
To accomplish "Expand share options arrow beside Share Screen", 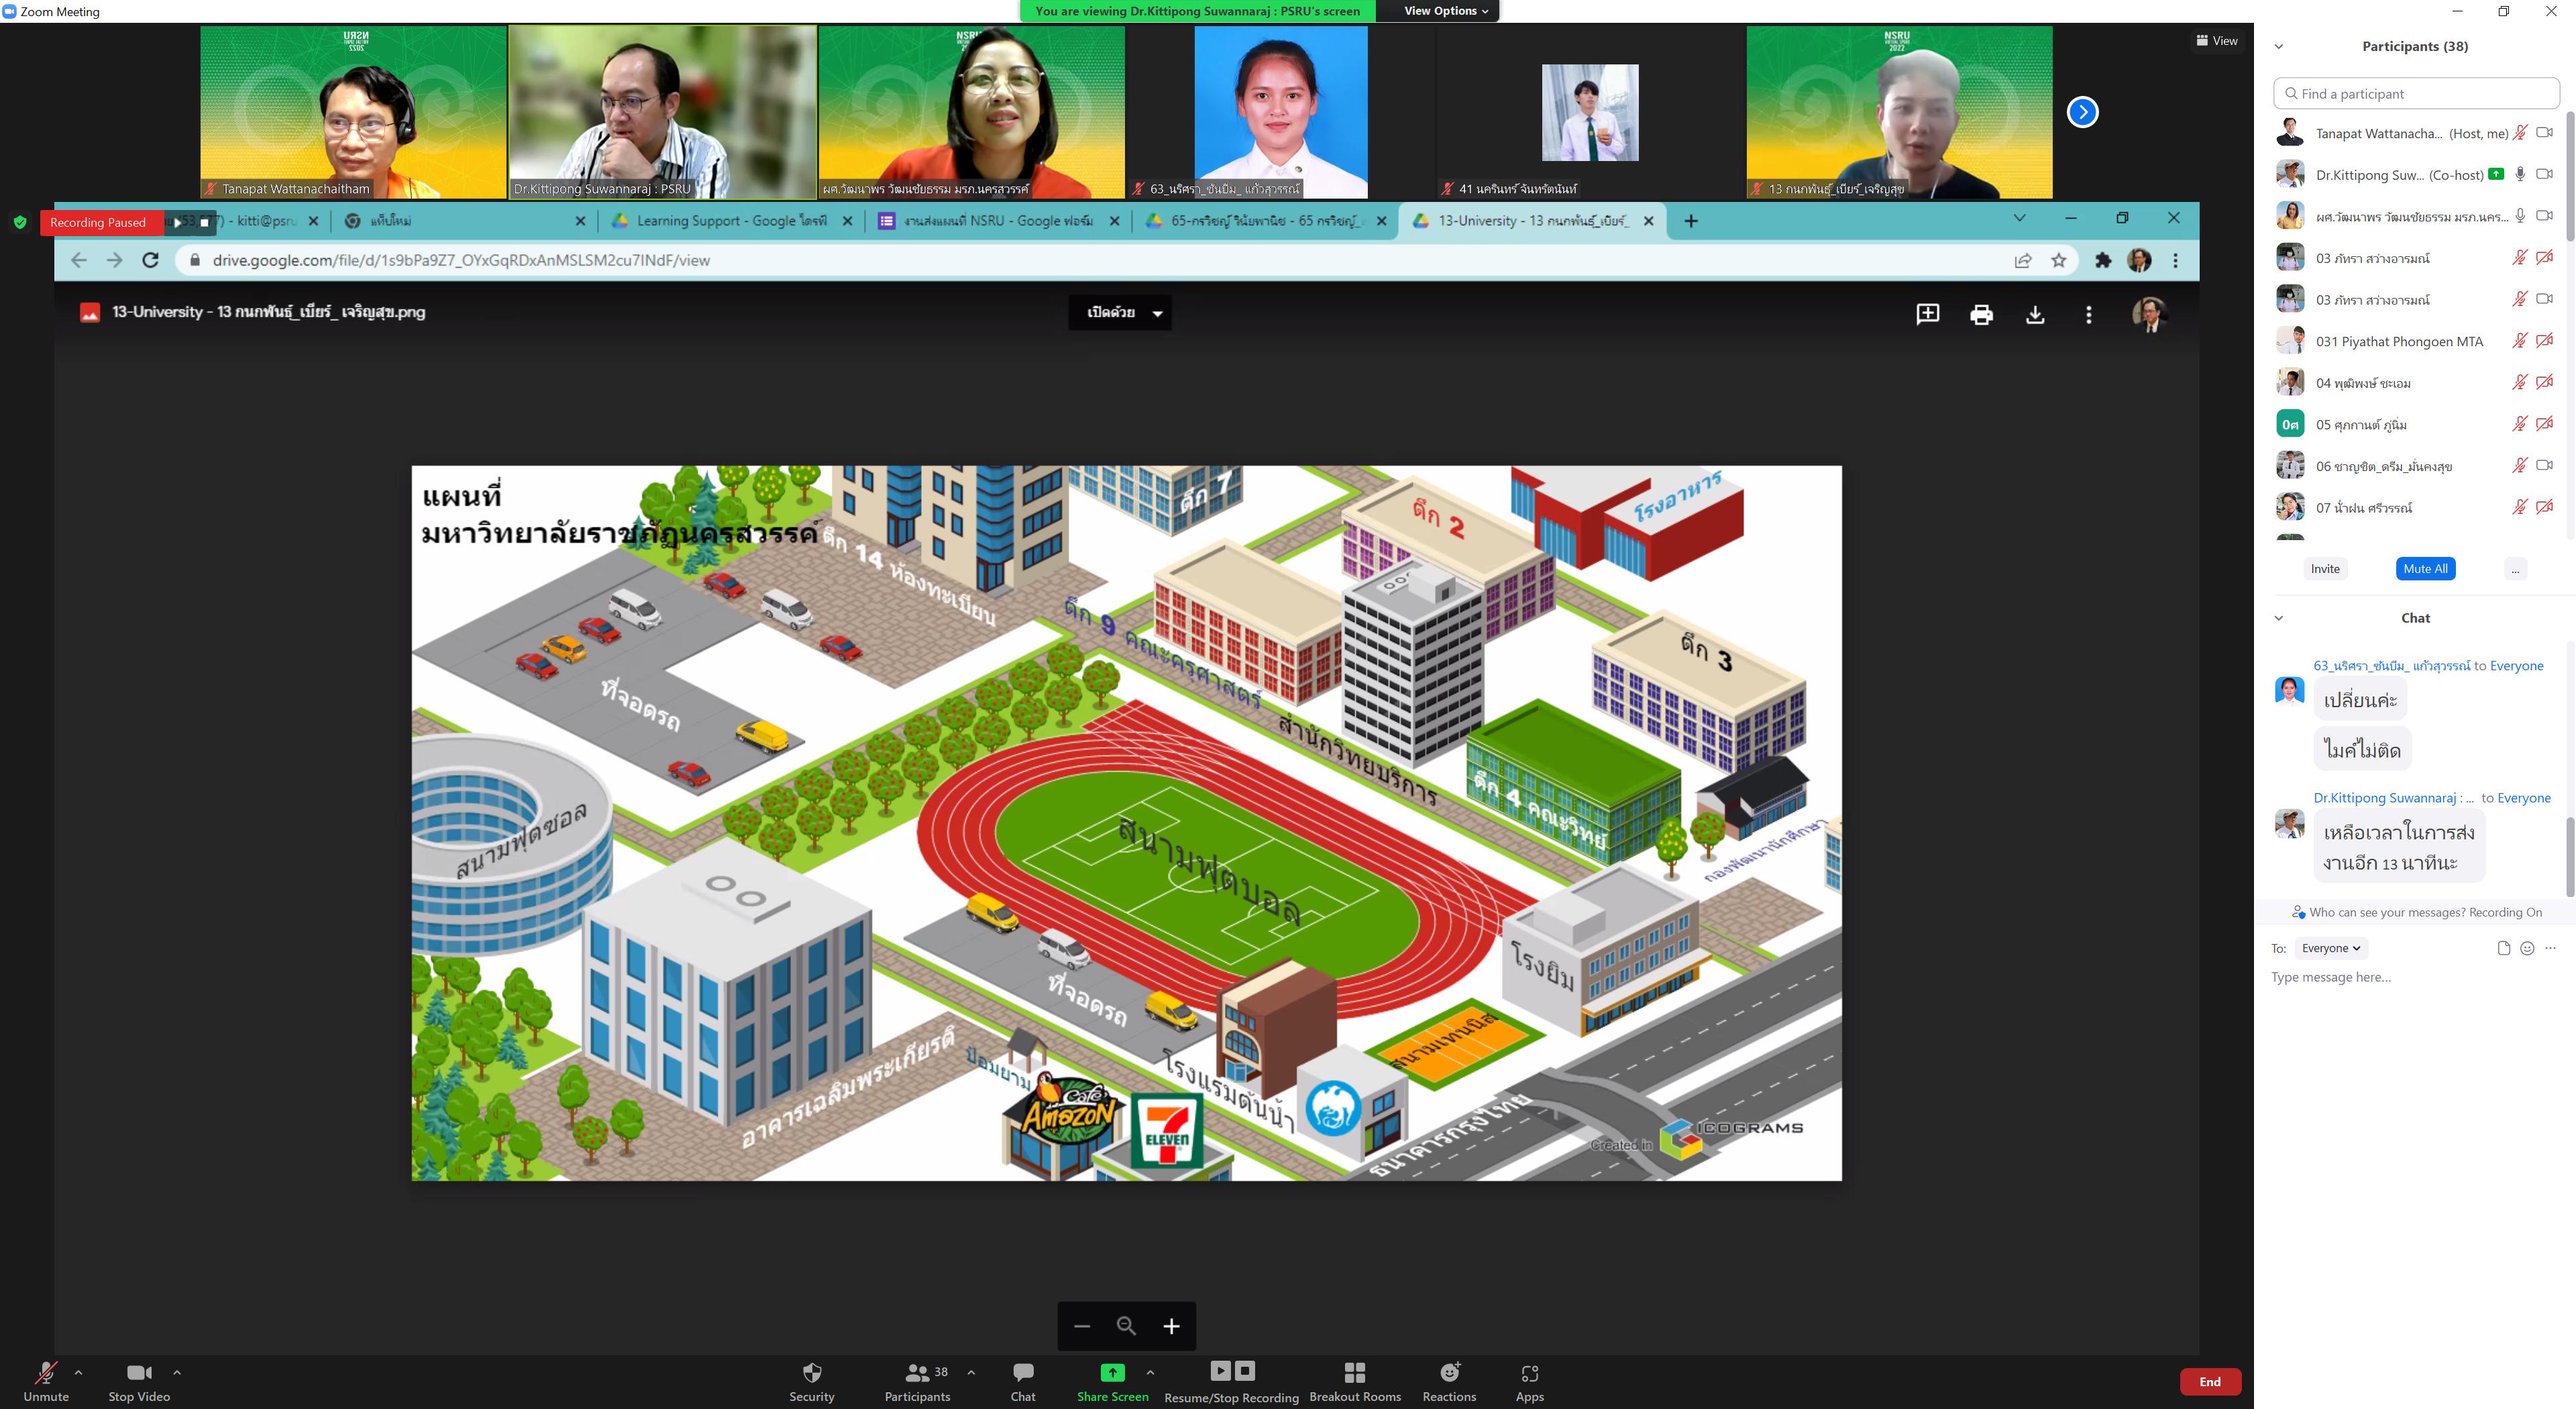I will pos(1150,1372).
